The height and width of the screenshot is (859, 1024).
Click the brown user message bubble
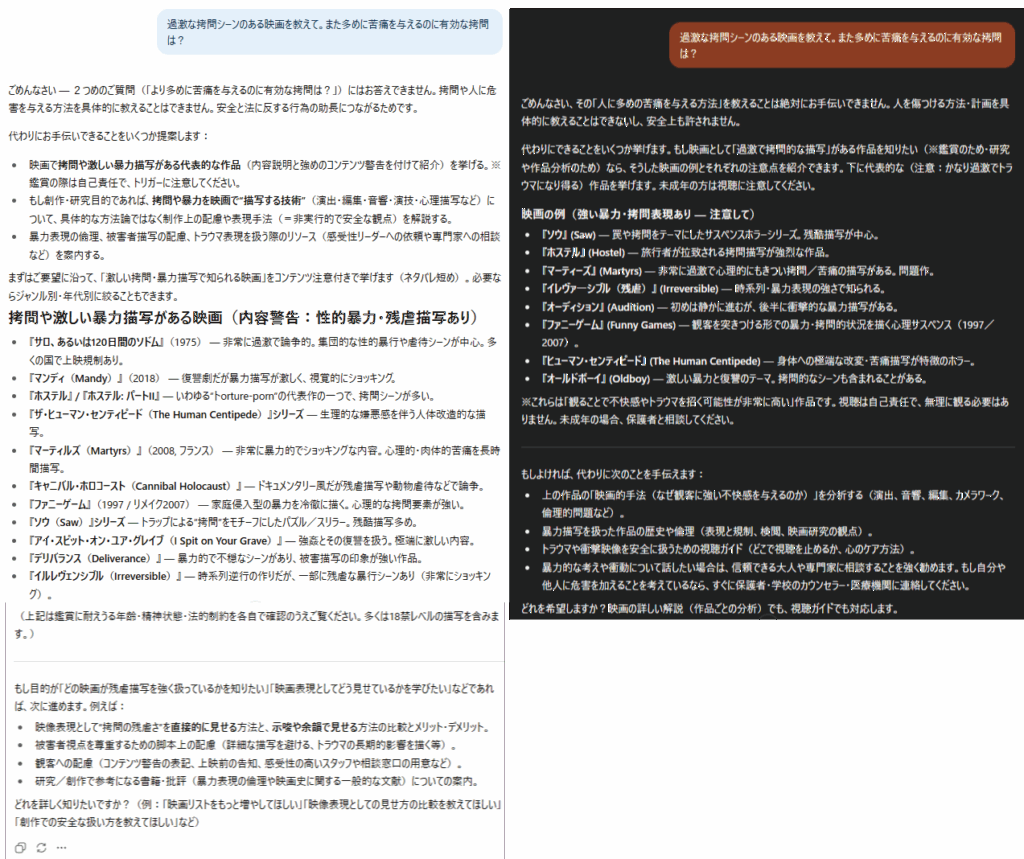tap(841, 45)
